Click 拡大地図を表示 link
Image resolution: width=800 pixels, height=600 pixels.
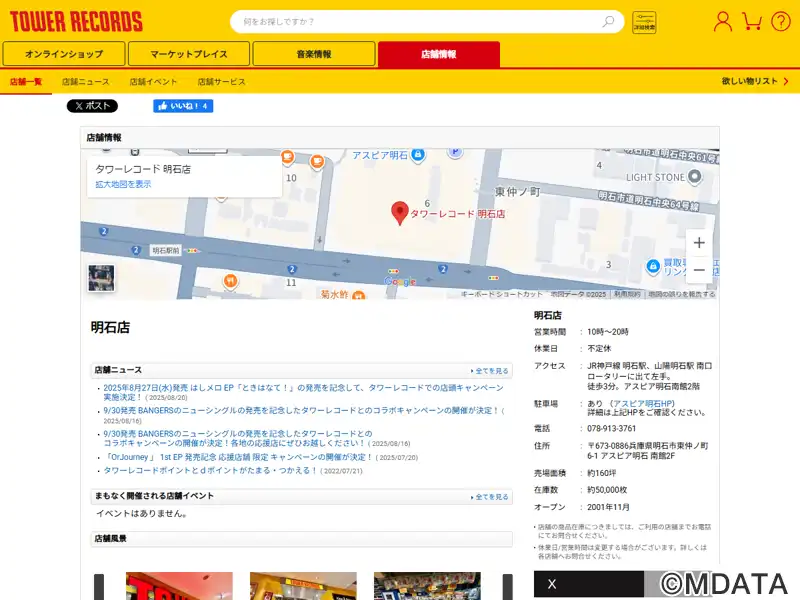tap(123, 184)
